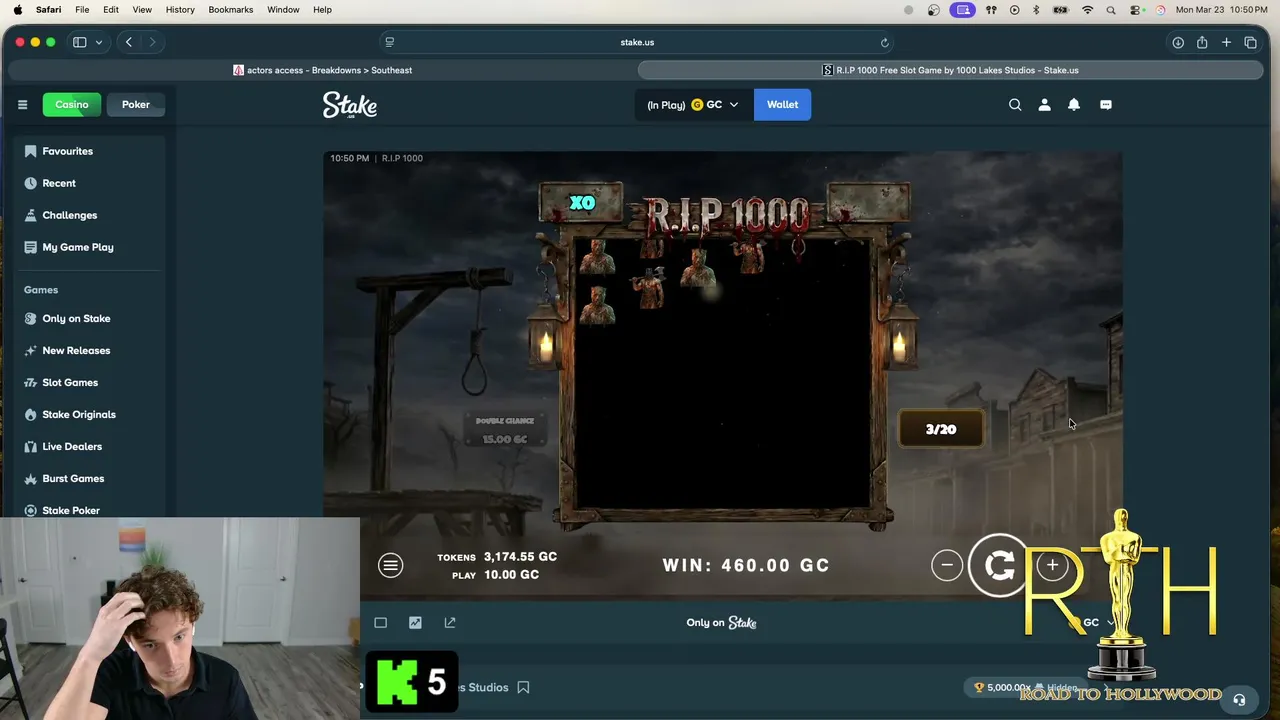Switch to actors access Breakdowns tab

click(322, 70)
